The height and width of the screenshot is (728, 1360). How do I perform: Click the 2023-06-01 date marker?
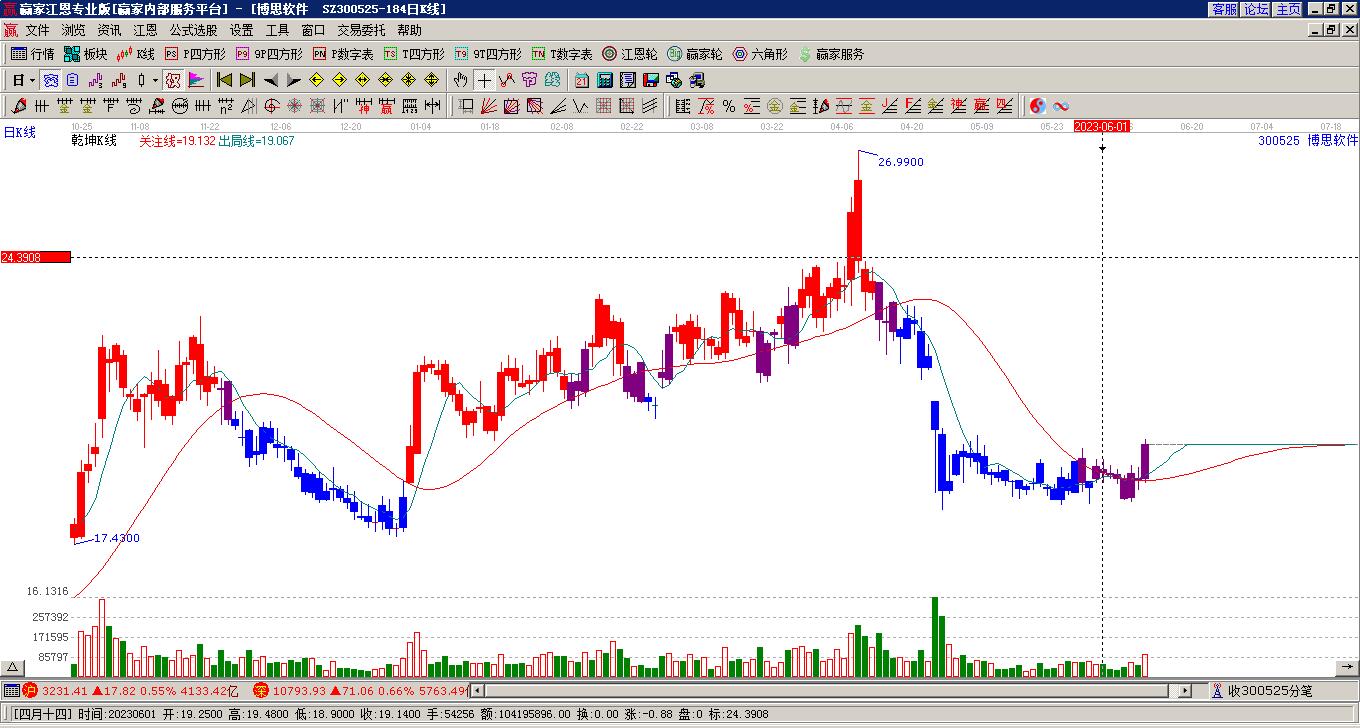point(1102,127)
